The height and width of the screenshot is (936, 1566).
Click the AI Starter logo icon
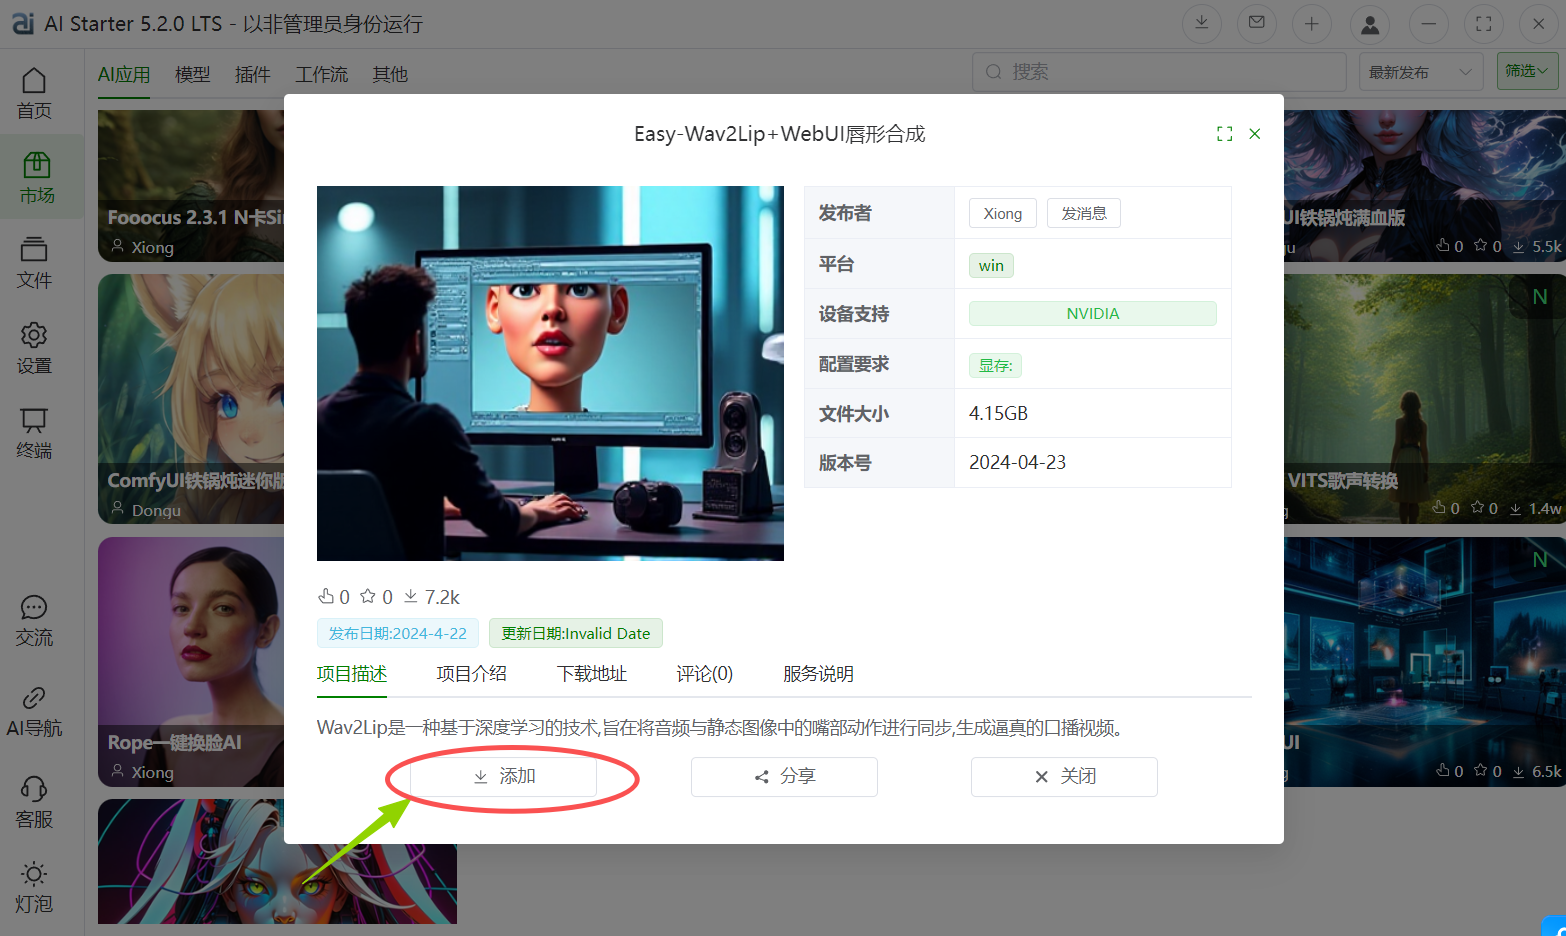23,22
